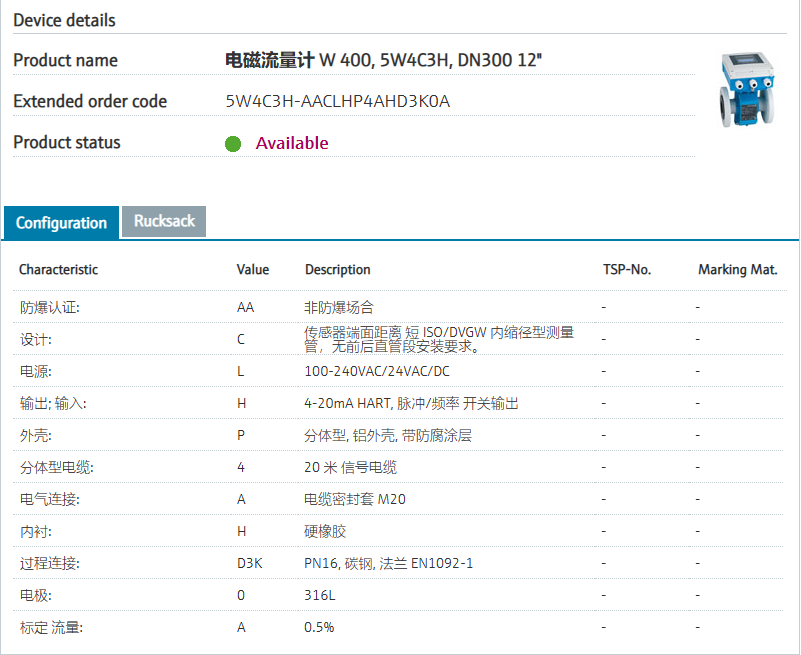
Task: Select the 硬橡胶 lining description
Action: click(x=325, y=531)
